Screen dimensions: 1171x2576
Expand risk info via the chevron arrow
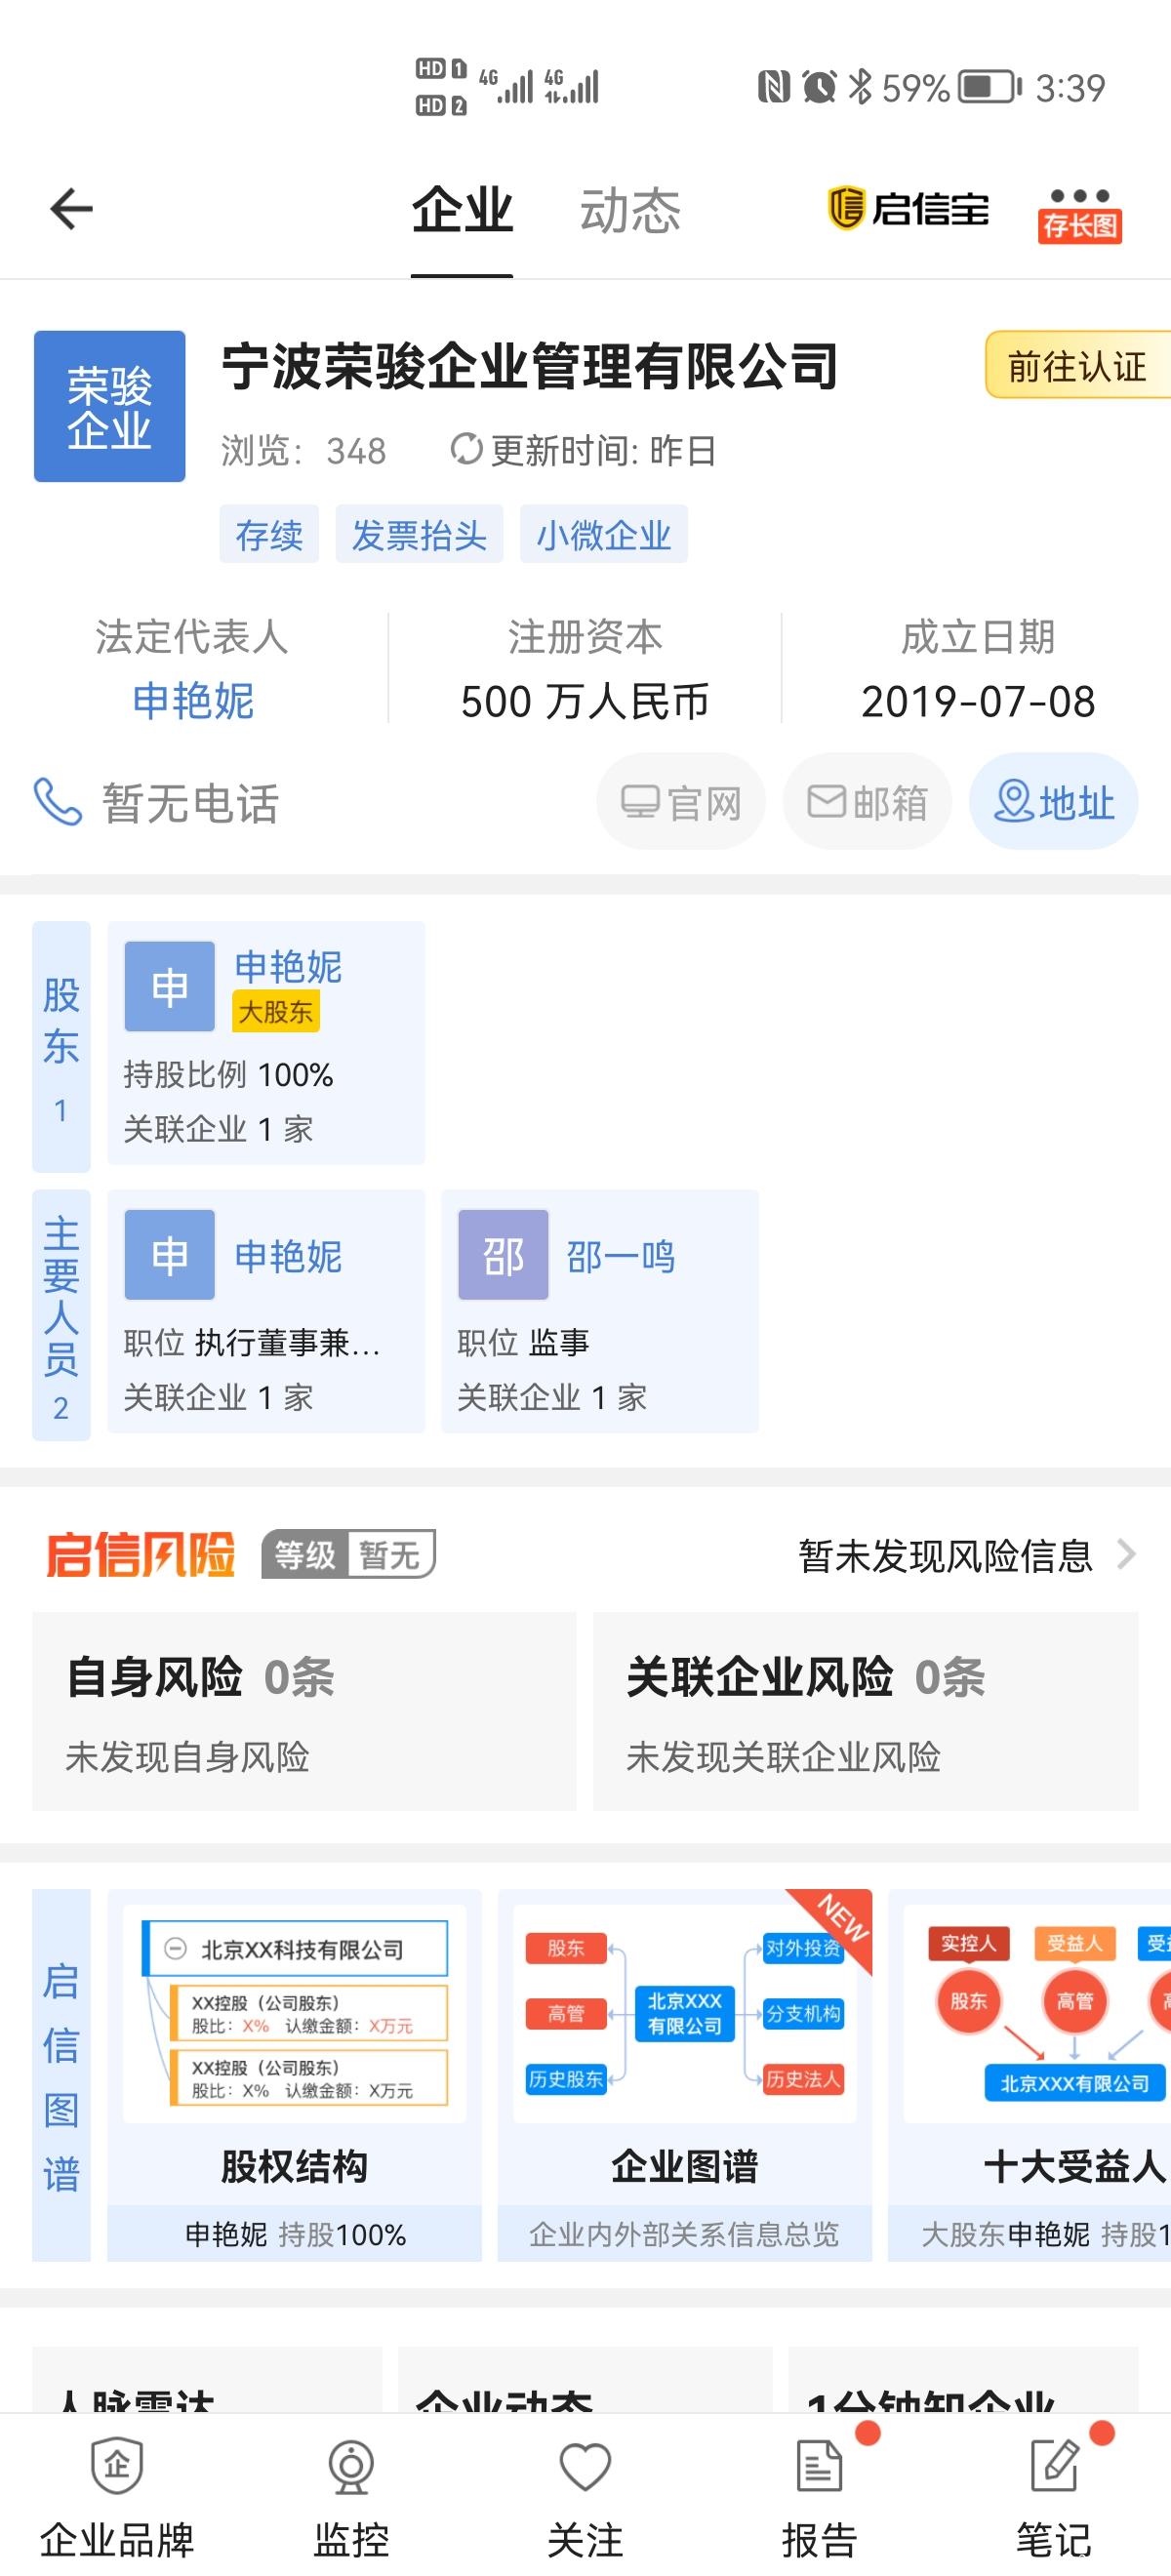(x=1127, y=1555)
